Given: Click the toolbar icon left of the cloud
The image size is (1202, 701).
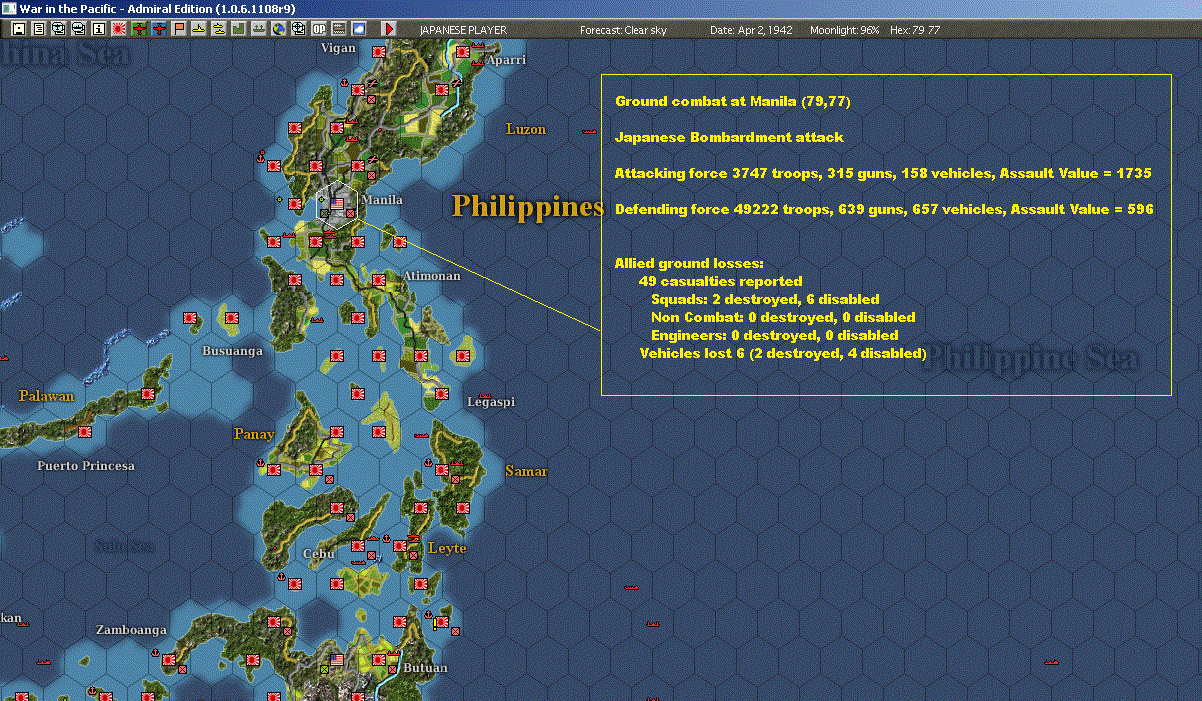Looking at the screenshot, I should [x=339, y=30].
